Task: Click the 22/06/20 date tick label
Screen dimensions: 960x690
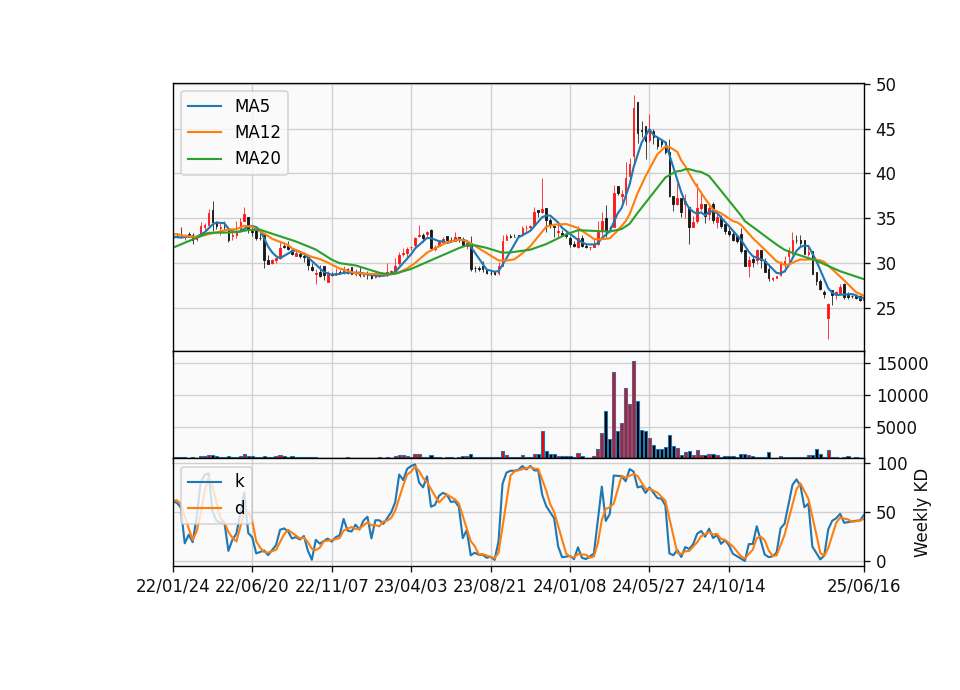Action: (252, 586)
